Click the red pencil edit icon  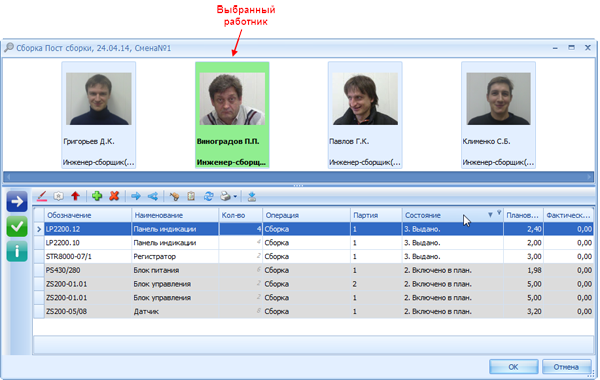click(x=42, y=196)
